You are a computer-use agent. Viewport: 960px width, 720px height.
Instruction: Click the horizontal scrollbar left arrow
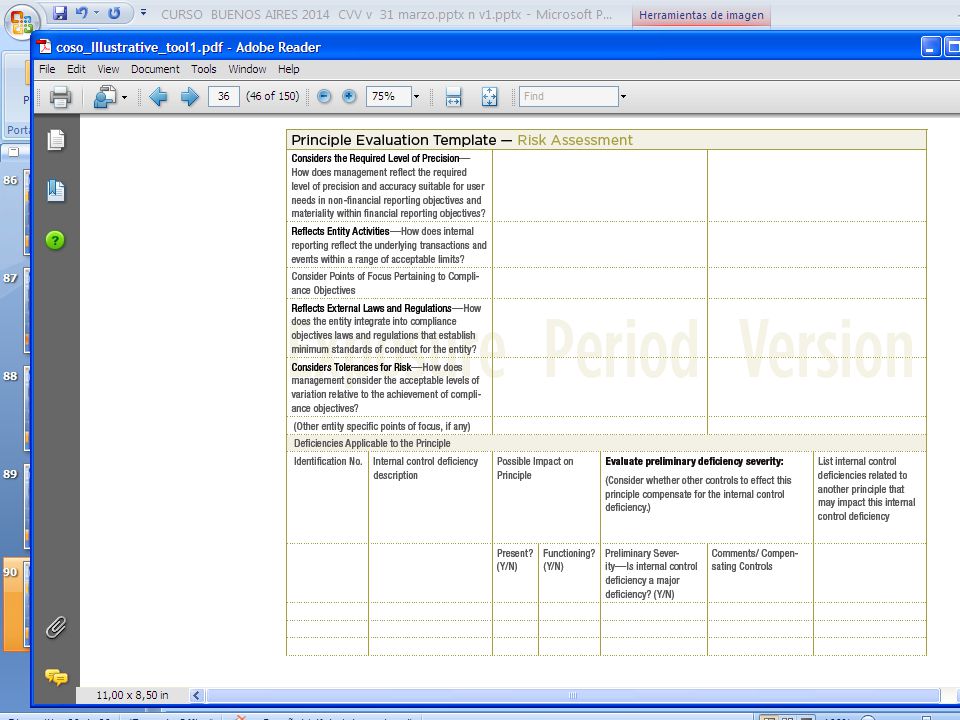click(197, 695)
